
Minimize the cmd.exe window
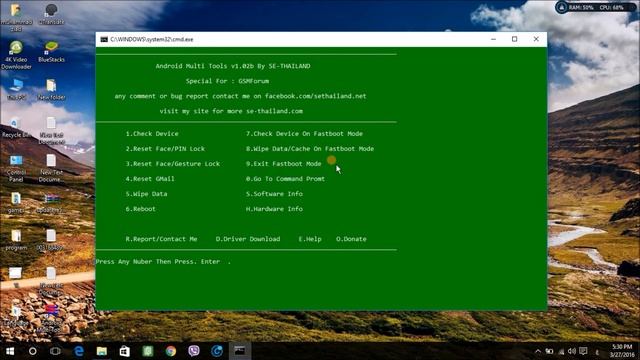coord(493,39)
